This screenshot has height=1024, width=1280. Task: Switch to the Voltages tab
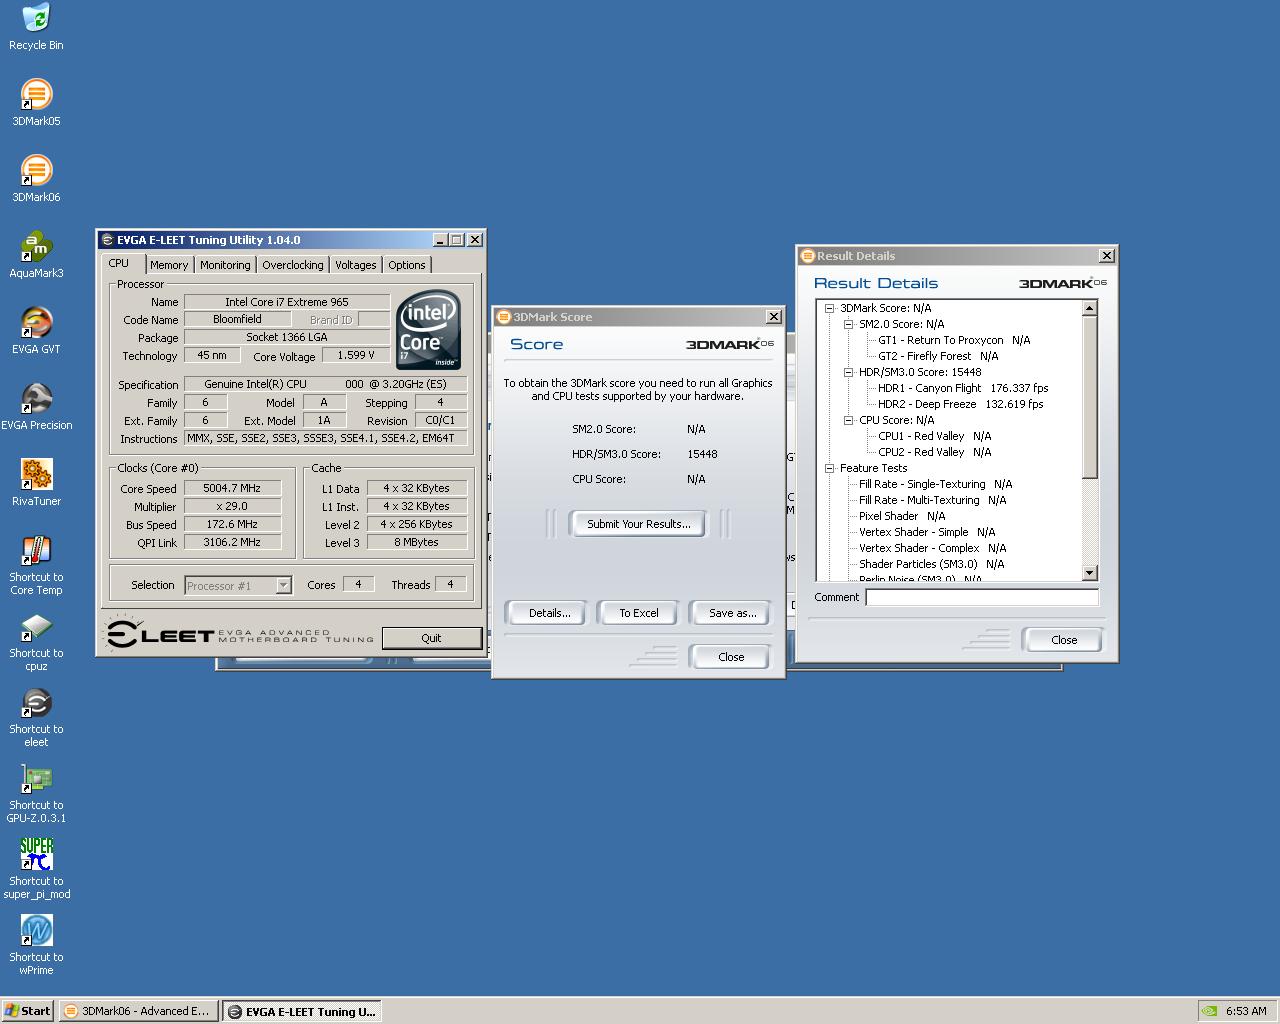click(356, 265)
